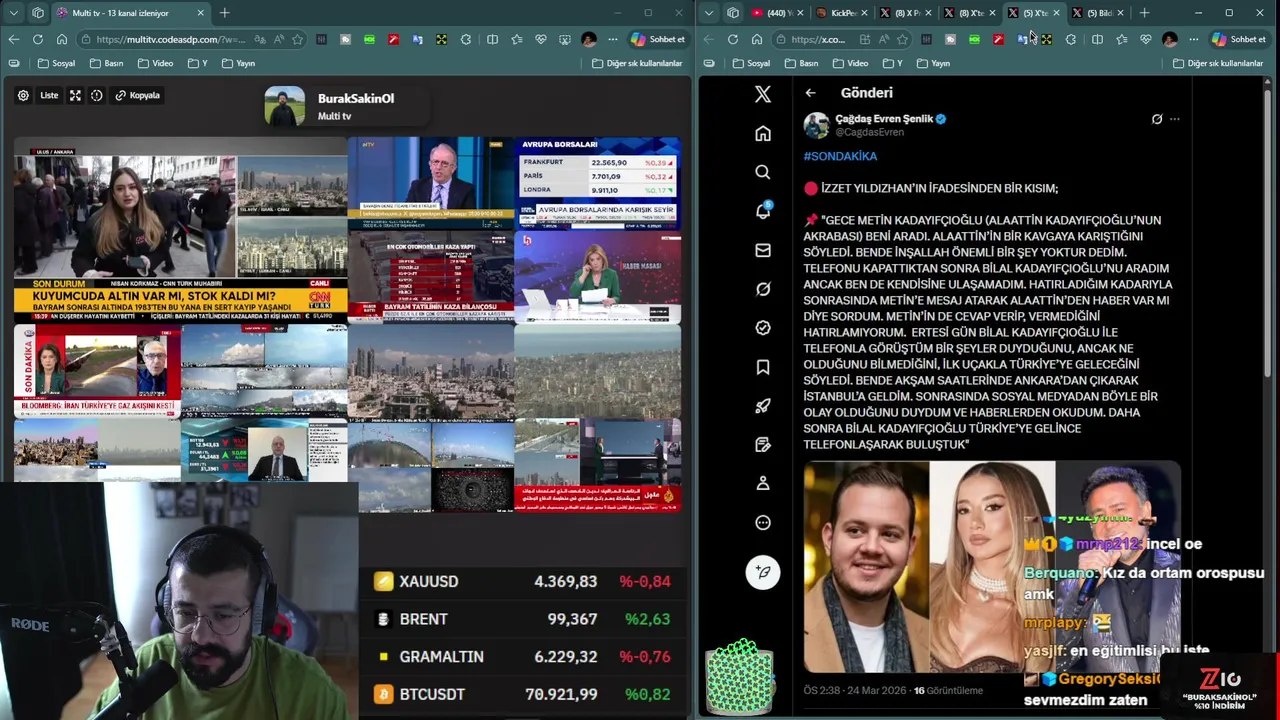Viewport: 1280px width, 720px height.
Task: Click Grok icon on the post header
Action: click(x=1157, y=119)
